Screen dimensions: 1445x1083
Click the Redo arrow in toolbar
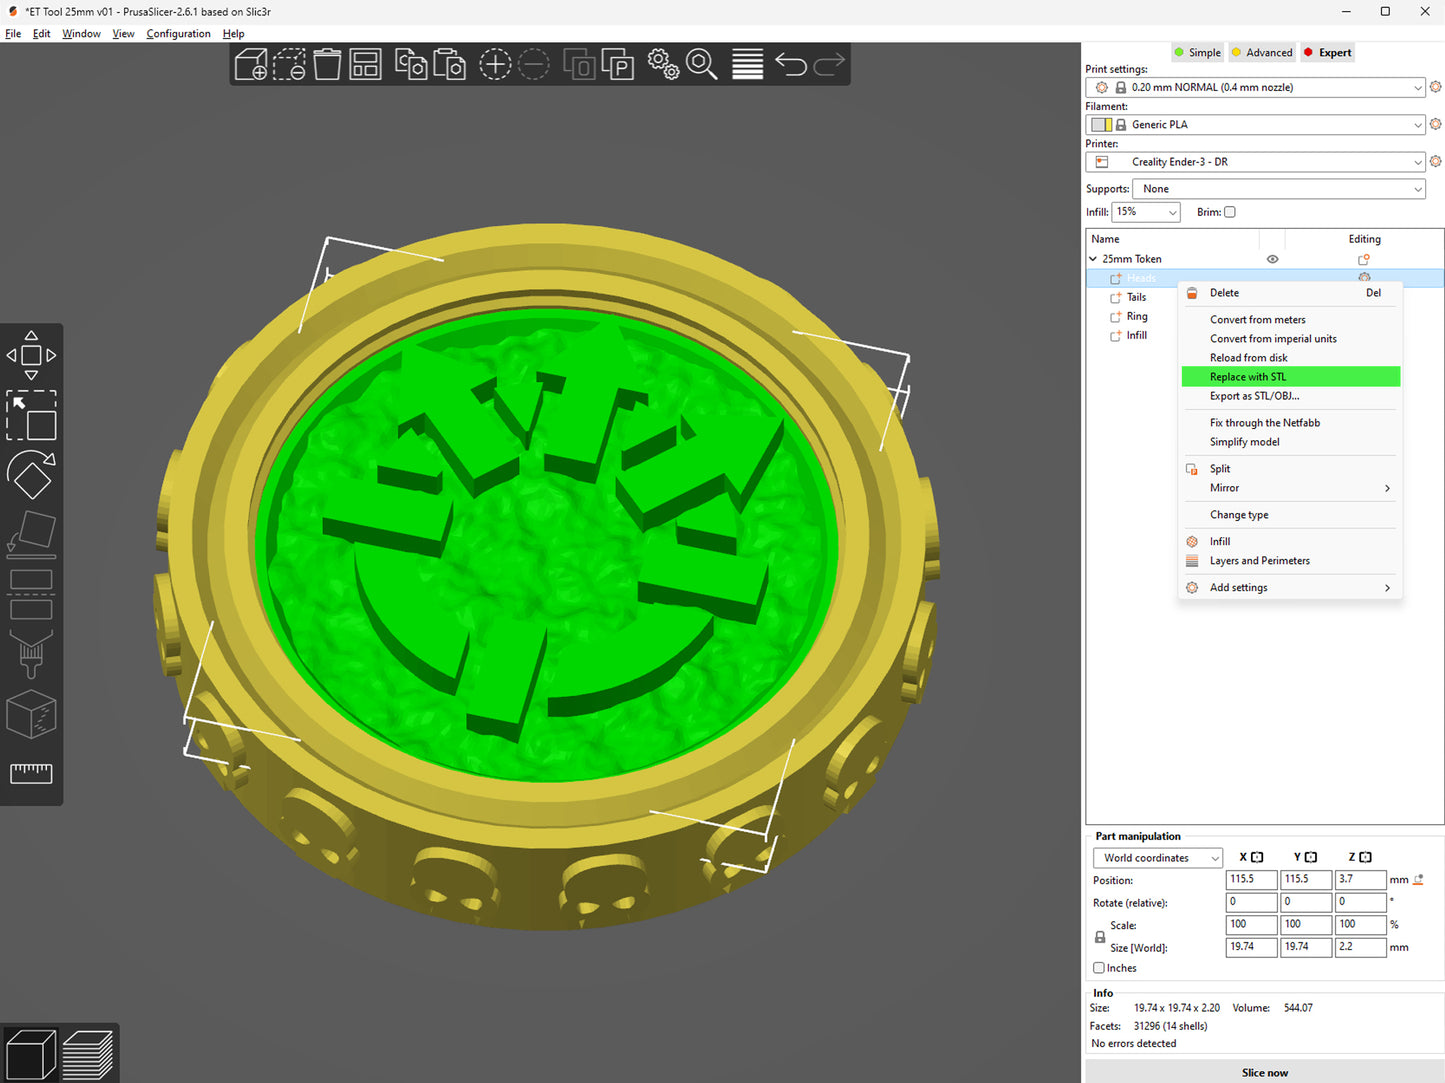click(829, 64)
